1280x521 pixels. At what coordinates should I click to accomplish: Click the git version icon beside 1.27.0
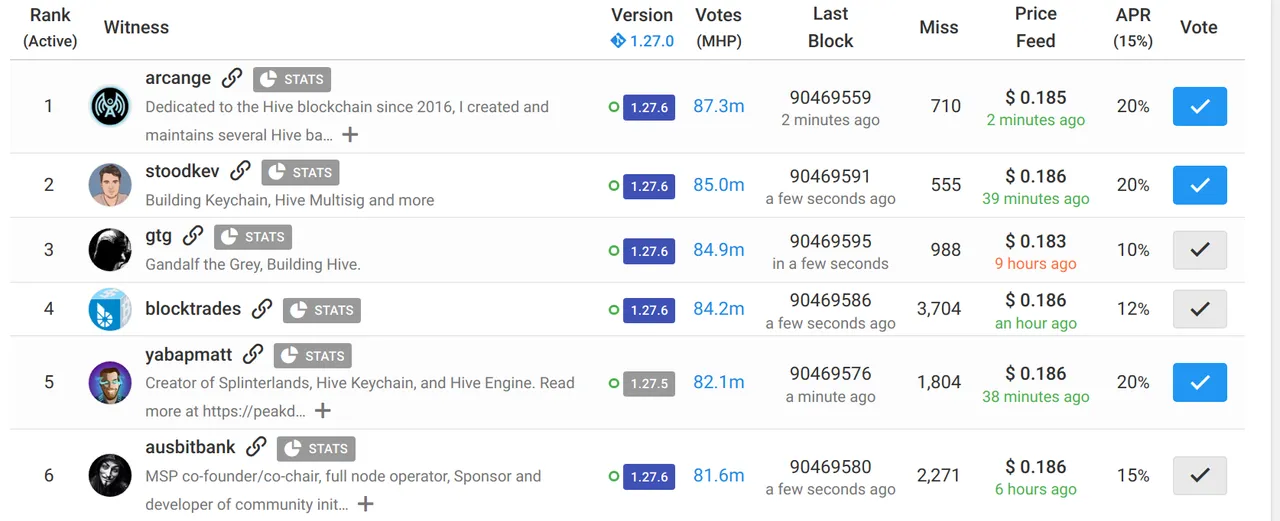pyautogui.click(x=618, y=41)
